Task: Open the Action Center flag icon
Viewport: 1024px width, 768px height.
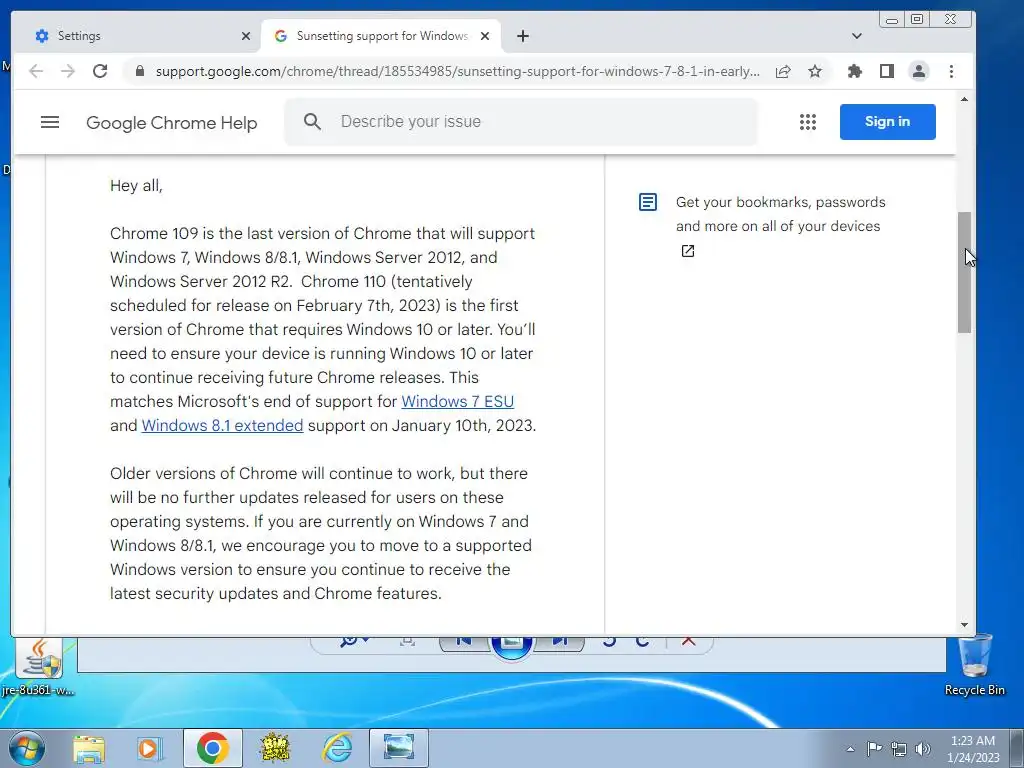Action: click(x=874, y=748)
